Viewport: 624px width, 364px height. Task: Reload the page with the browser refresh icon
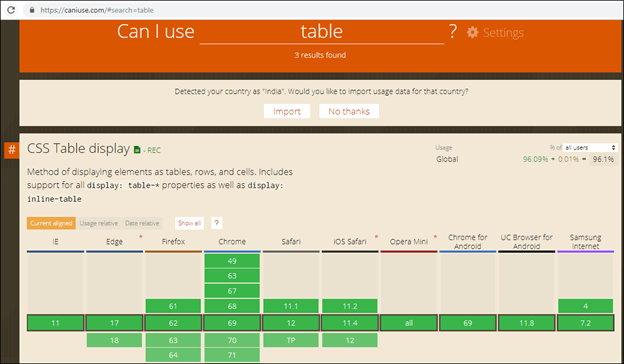[x=11, y=10]
